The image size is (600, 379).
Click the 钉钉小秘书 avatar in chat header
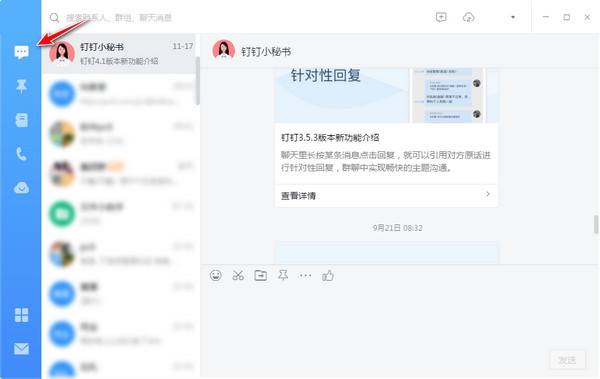[x=224, y=51]
